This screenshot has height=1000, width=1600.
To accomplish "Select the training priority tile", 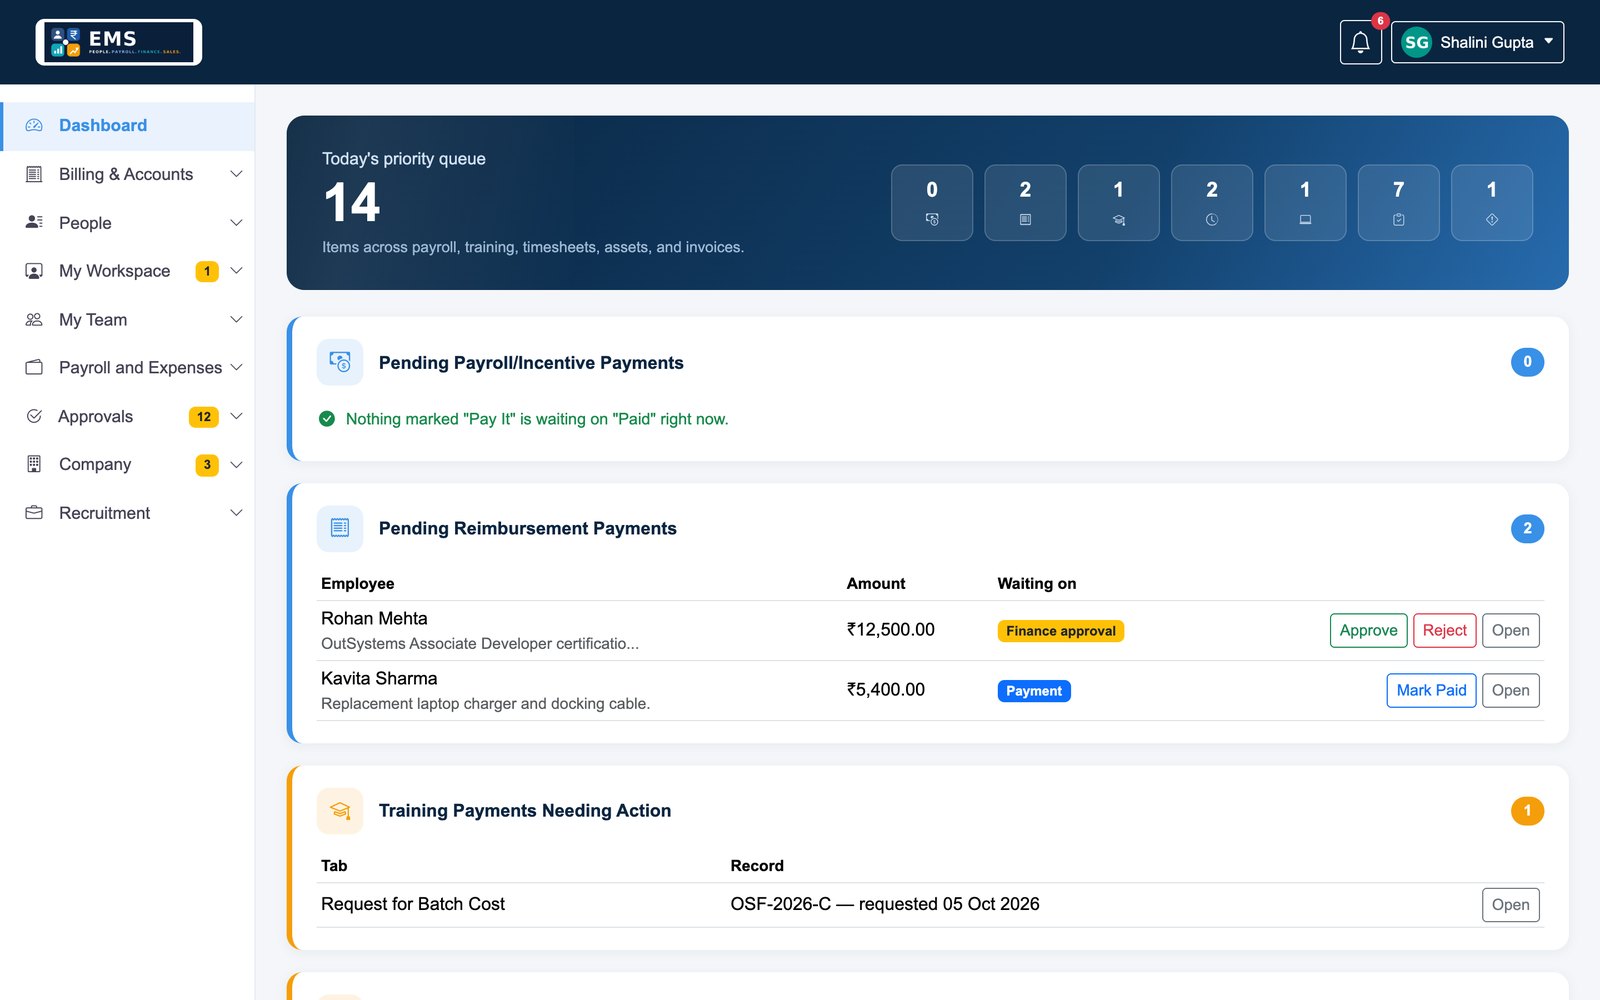I will tap(1118, 203).
